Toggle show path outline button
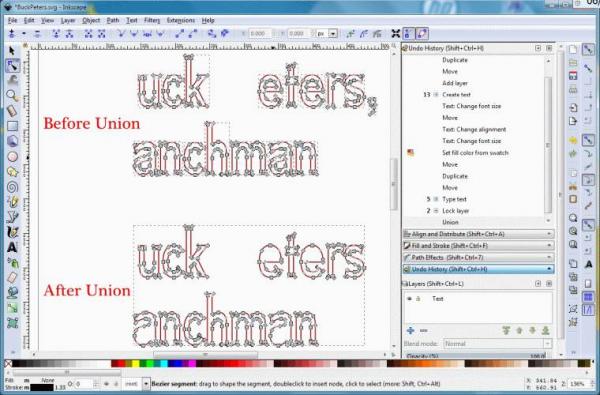The height and width of the screenshot is (395, 600). pyautogui.click(x=422, y=34)
